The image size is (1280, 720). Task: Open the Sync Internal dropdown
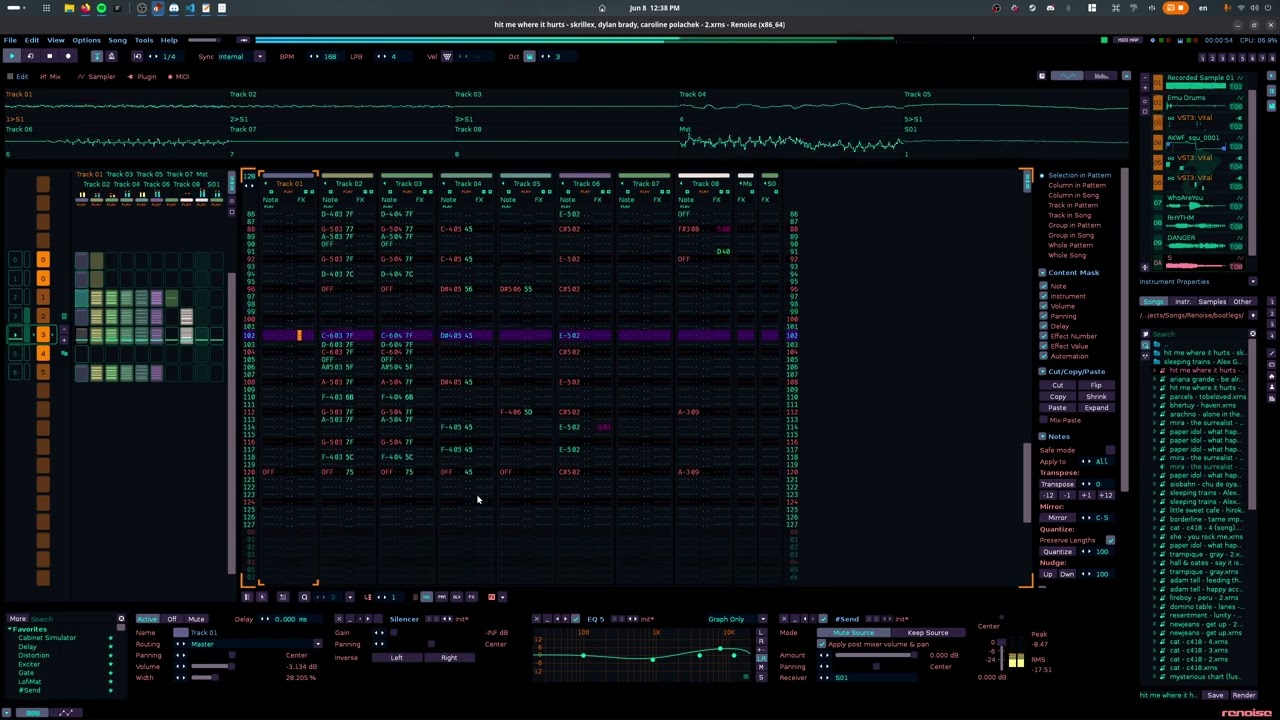259,56
